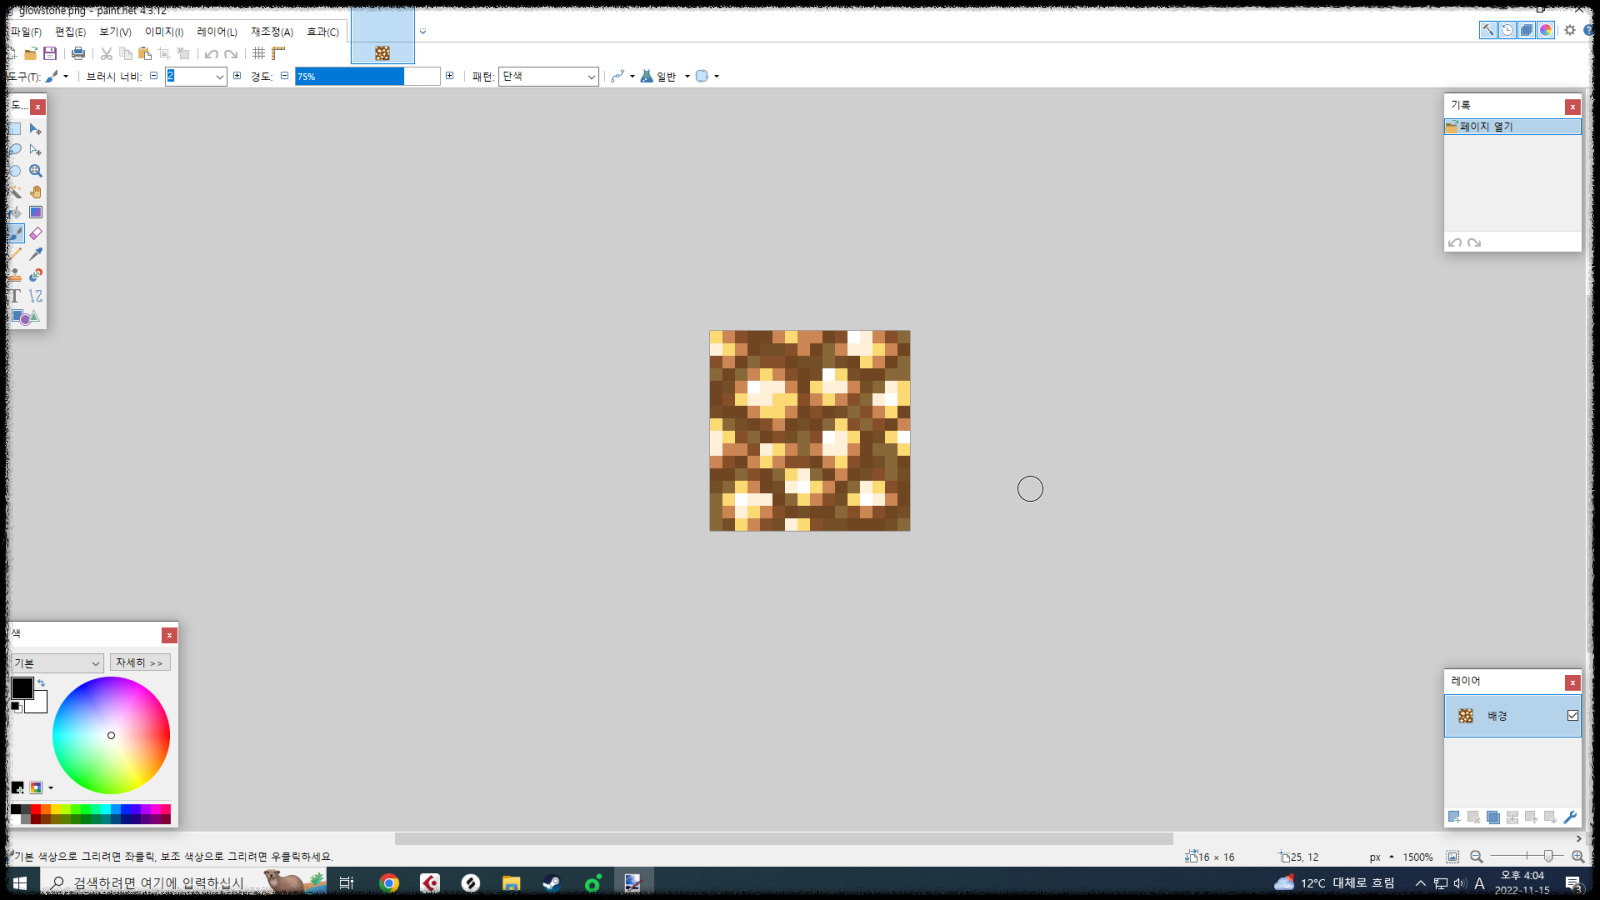Select the Line/Curve tool
The image size is (1600, 900).
click(x=36, y=296)
